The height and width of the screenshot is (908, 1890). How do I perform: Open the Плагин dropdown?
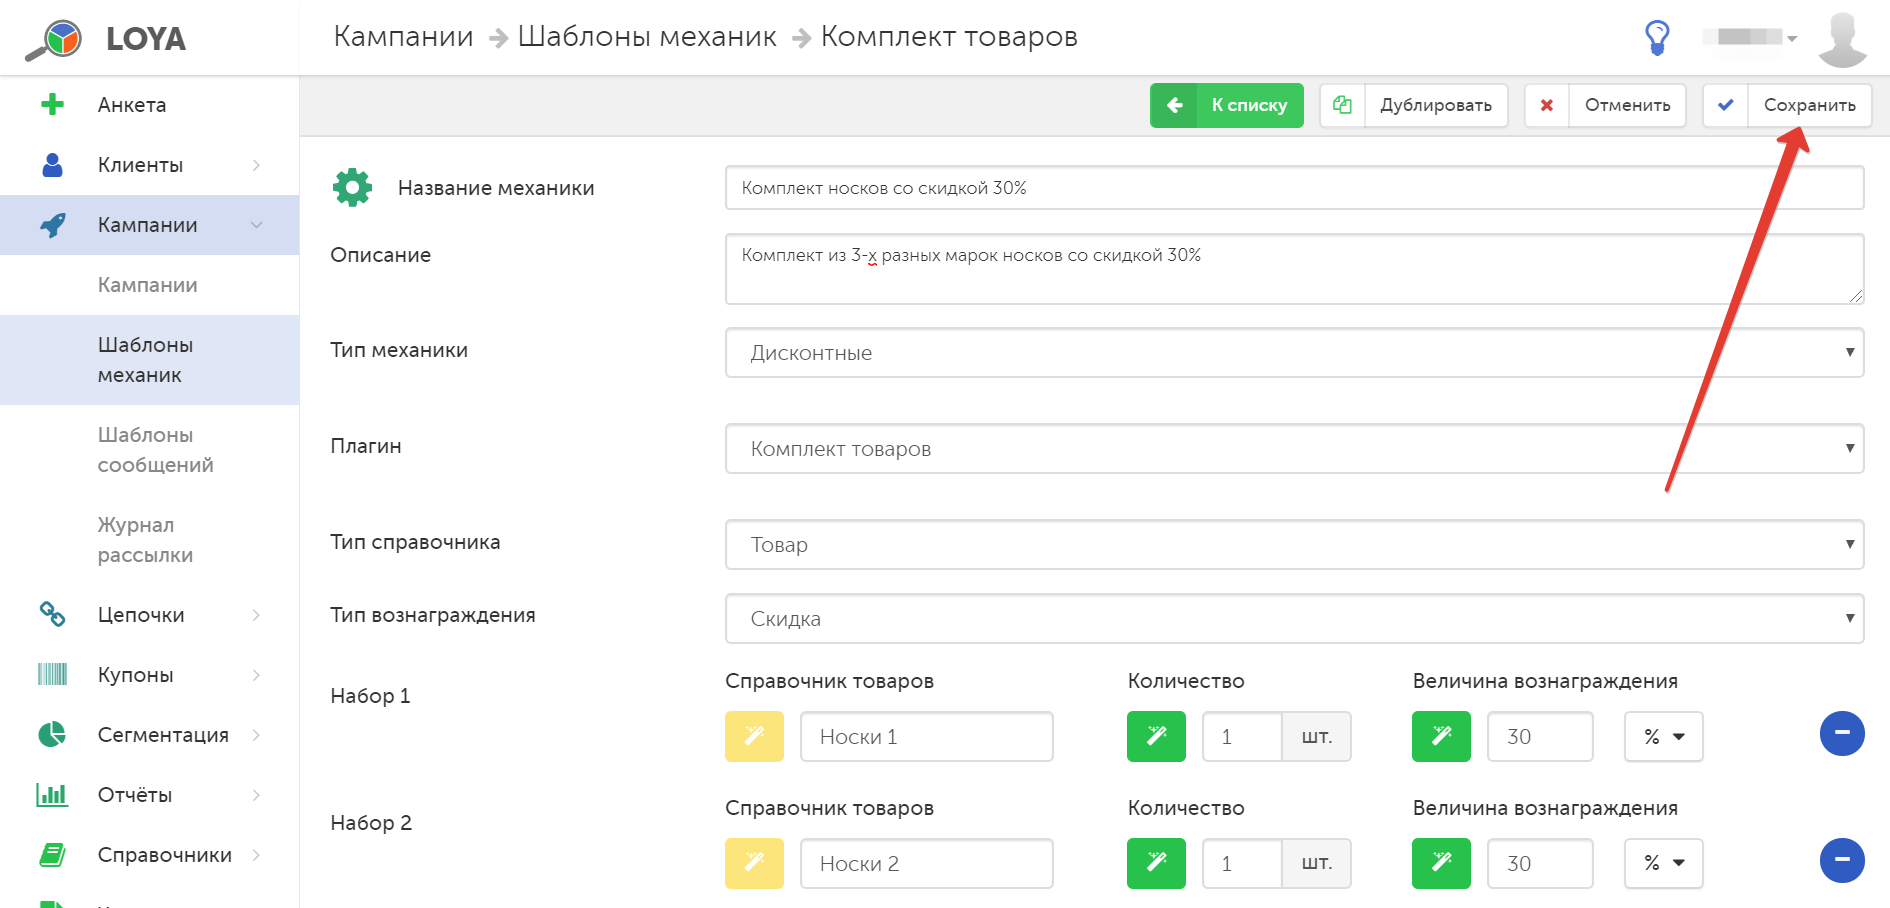coord(1294,448)
